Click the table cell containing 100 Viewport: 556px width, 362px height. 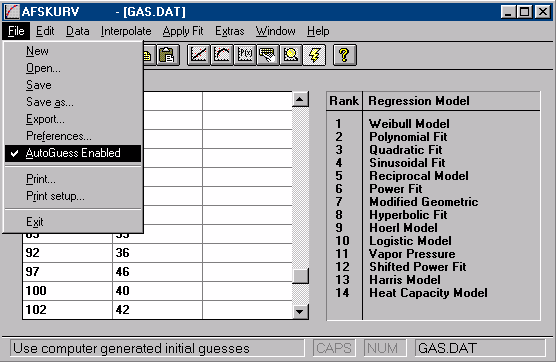click(x=67, y=291)
